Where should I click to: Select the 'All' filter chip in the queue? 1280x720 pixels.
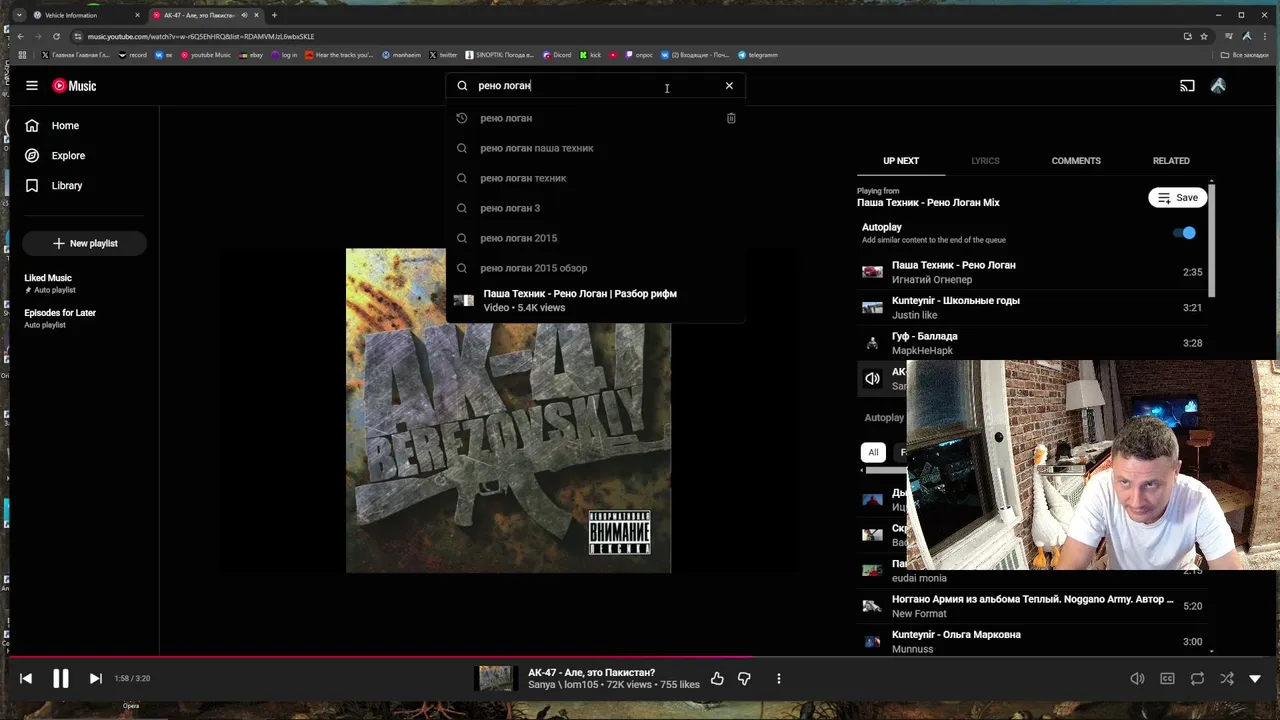click(873, 452)
